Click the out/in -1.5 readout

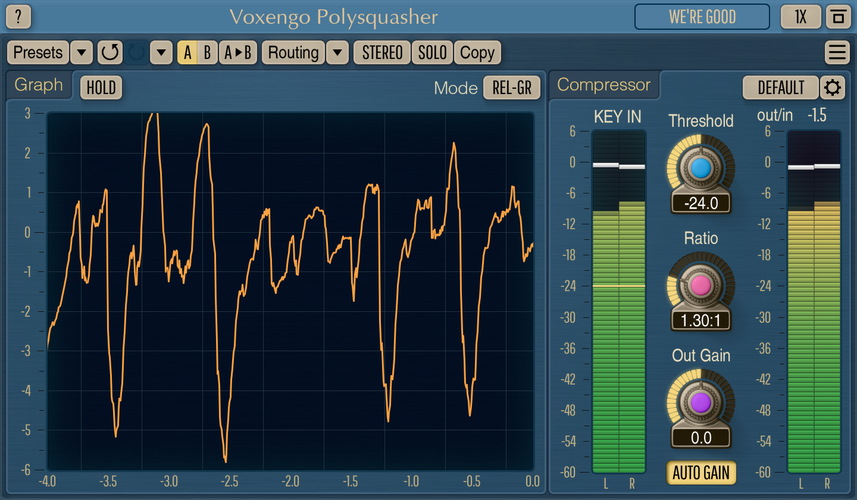(x=792, y=115)
